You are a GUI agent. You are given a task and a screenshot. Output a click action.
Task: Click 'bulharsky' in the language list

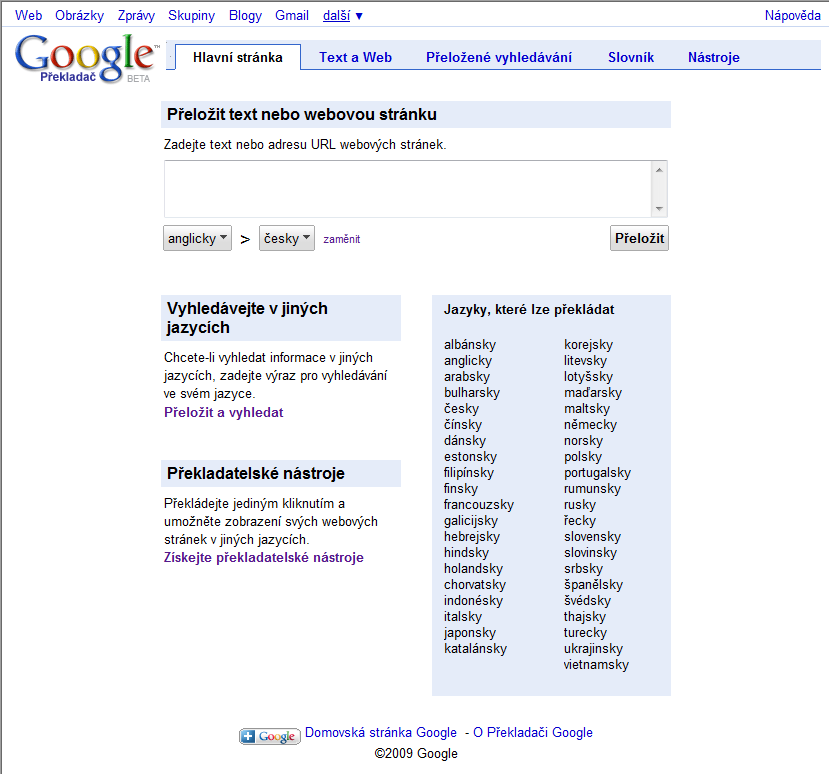pos(472,392)
